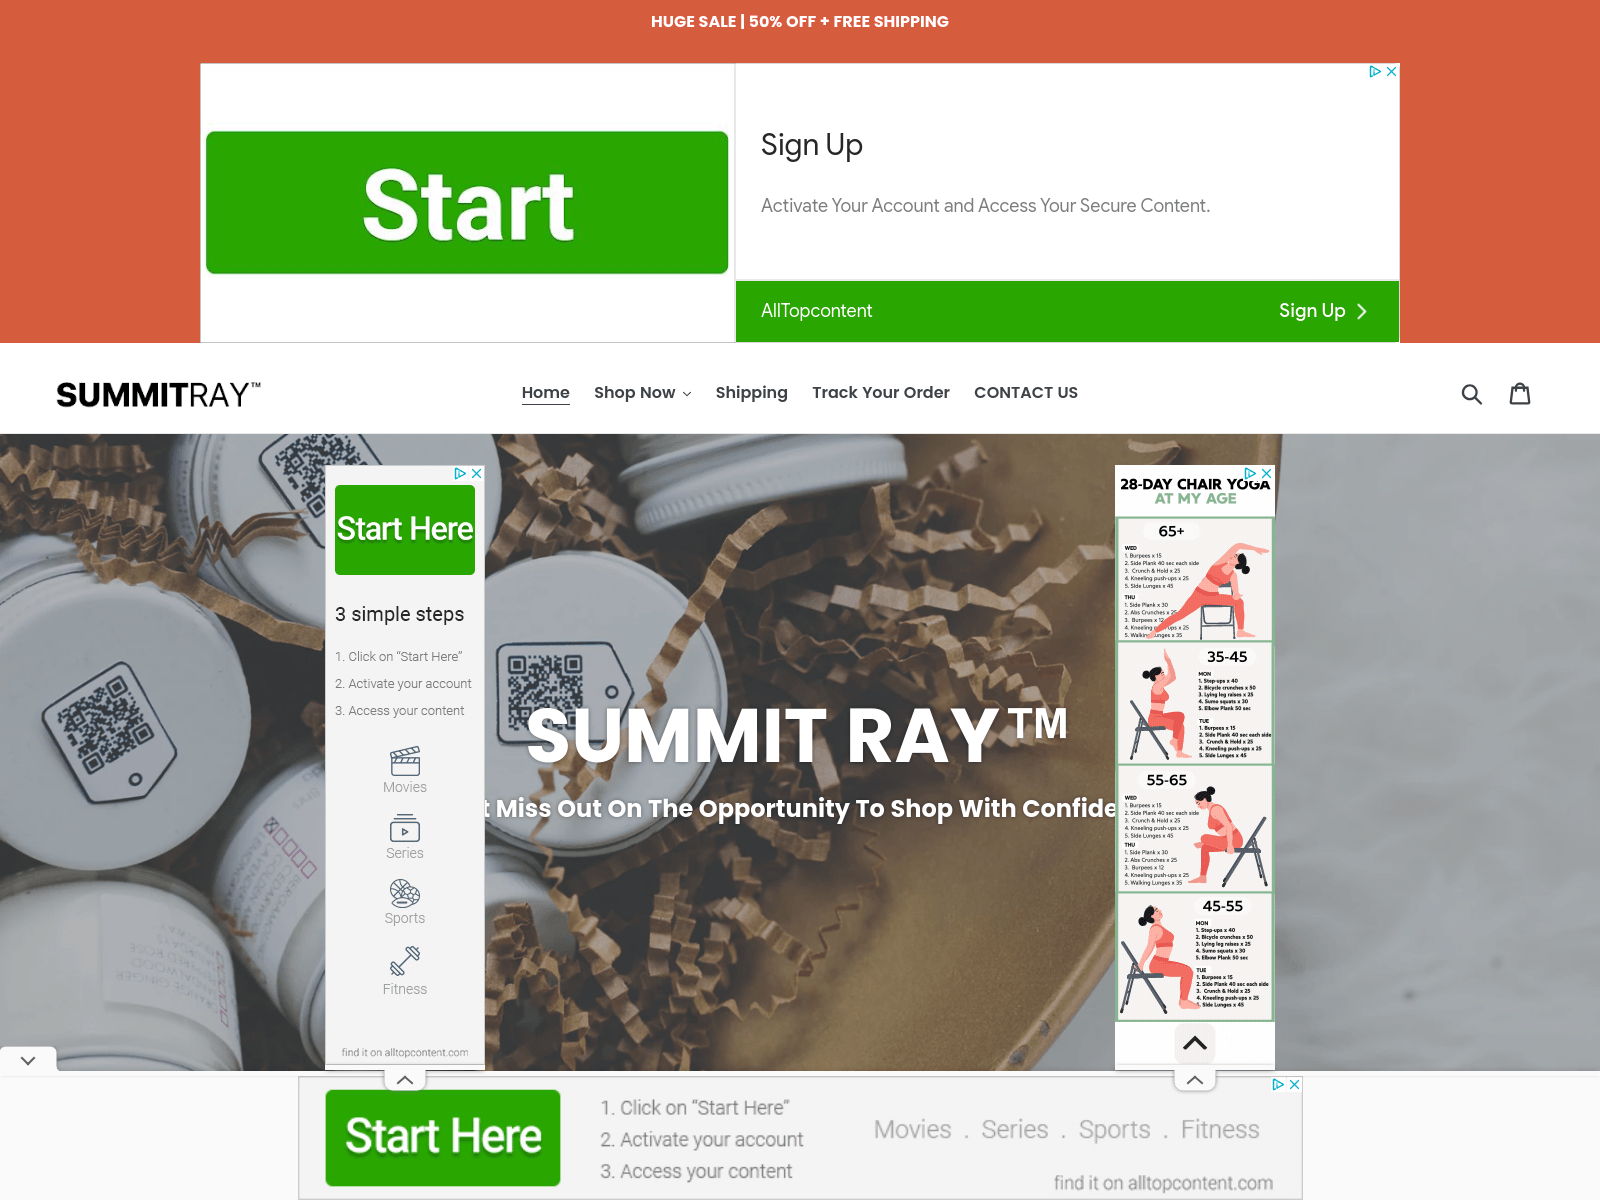Click AdChoices icon on bottom banner ad
The image size is (1600, 1200).
tap(1278, 1085)
